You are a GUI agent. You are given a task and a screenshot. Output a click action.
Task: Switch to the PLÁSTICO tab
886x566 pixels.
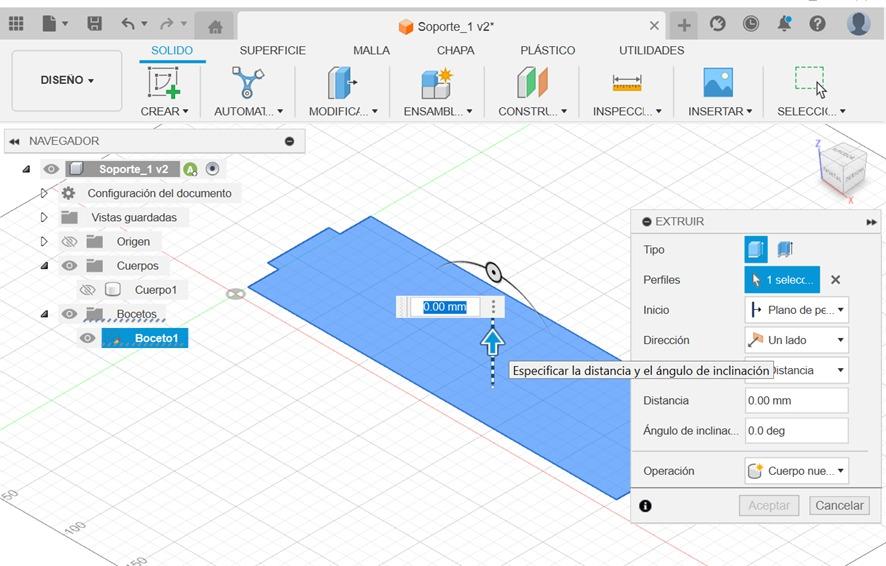[x=548, y=50]
